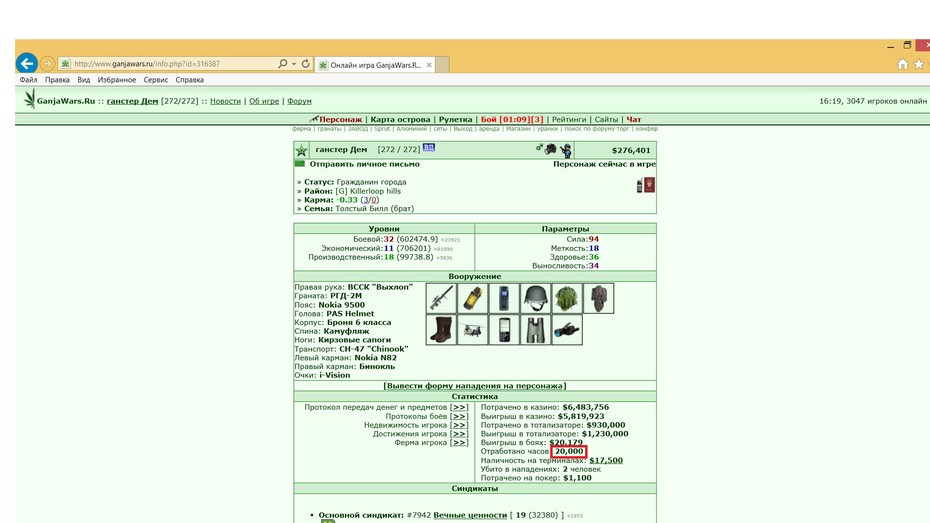Open the Рейтинги page
This screenshot has height=523, width=930.
[x=569, y=119]
